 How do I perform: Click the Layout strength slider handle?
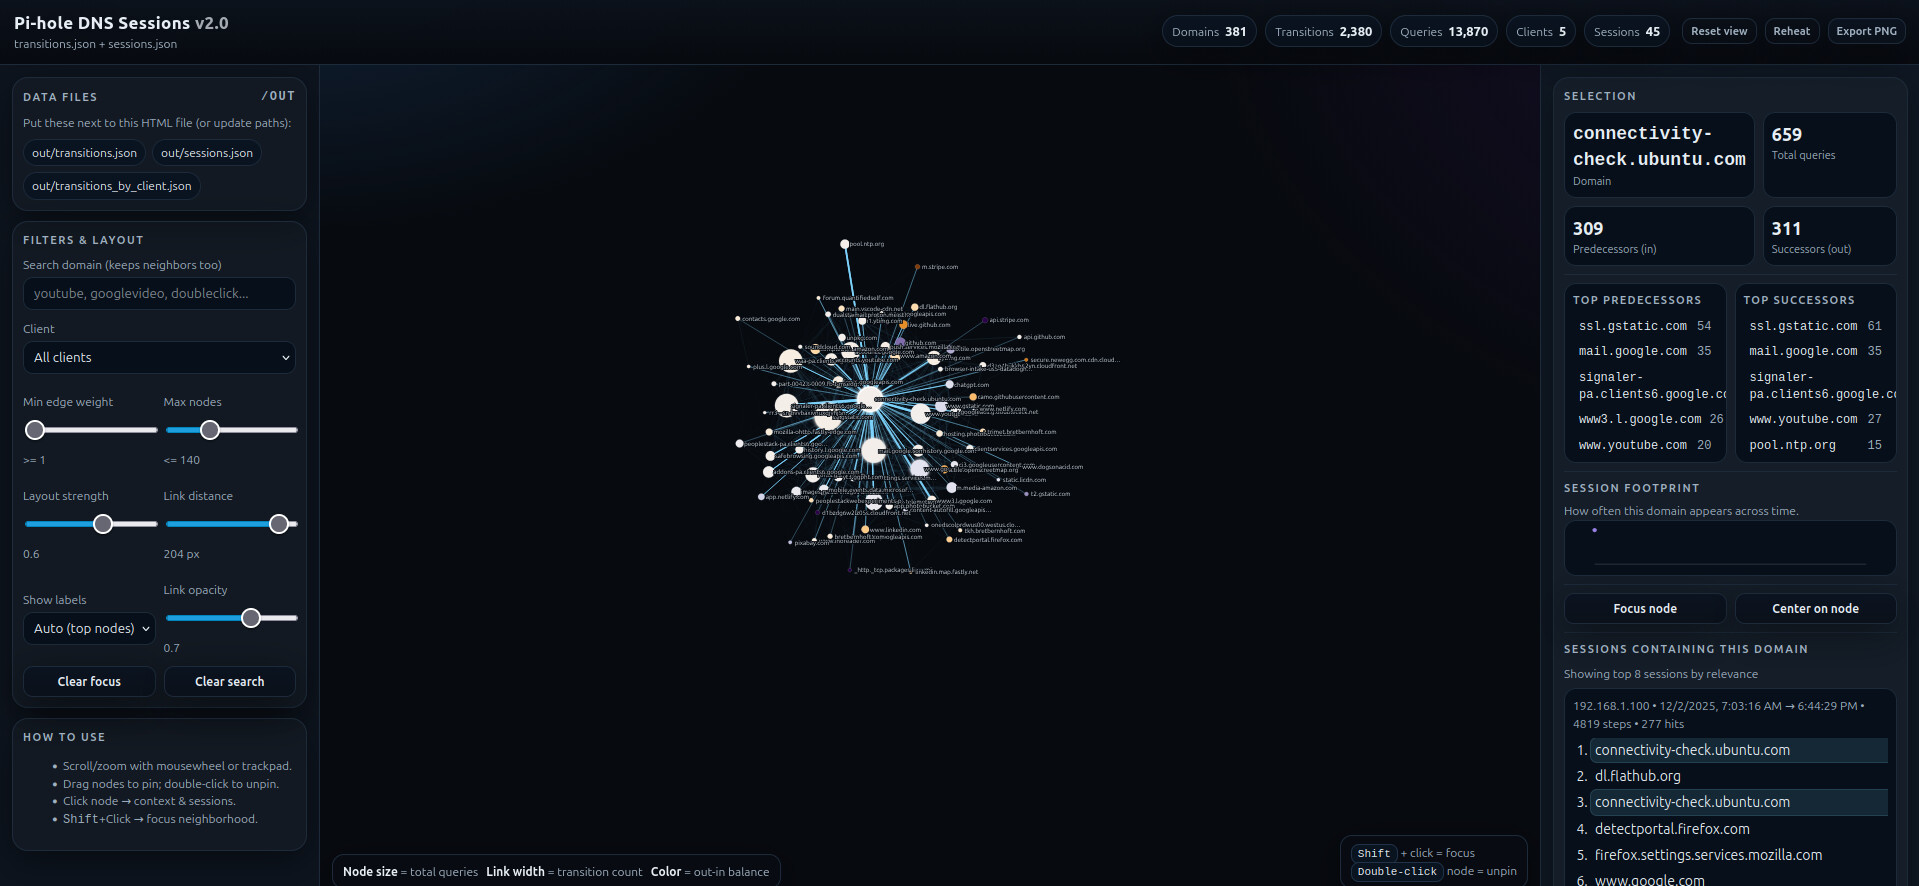point(103,524)
